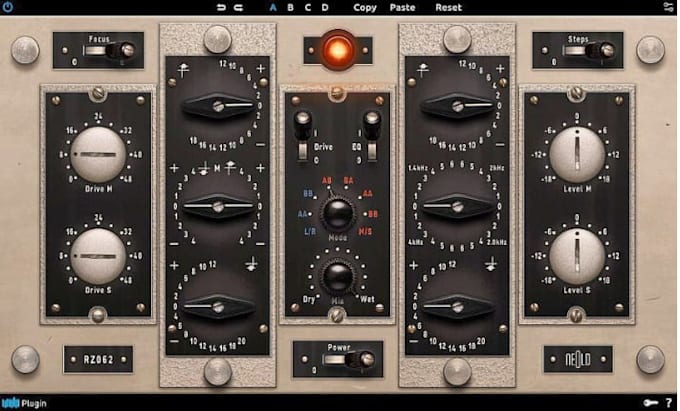Click the Mix Dry/Wet knob
The width and height of the screenshot is (680, 411).
tap(338, 277)
